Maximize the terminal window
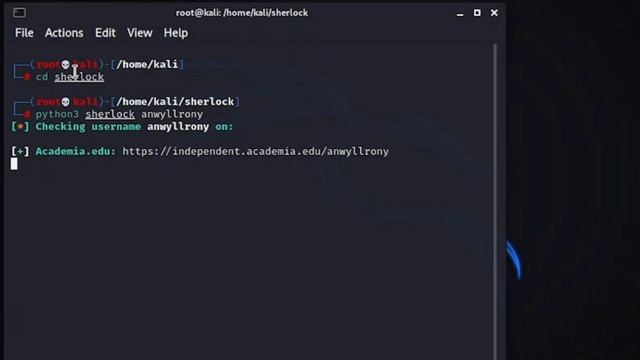This screenshot has width=640, height=360. 477,13
